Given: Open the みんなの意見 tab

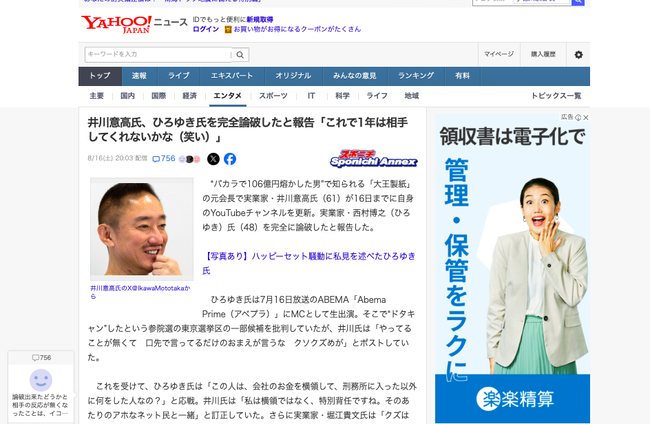Looking at the screenshot, I should 355,76.
